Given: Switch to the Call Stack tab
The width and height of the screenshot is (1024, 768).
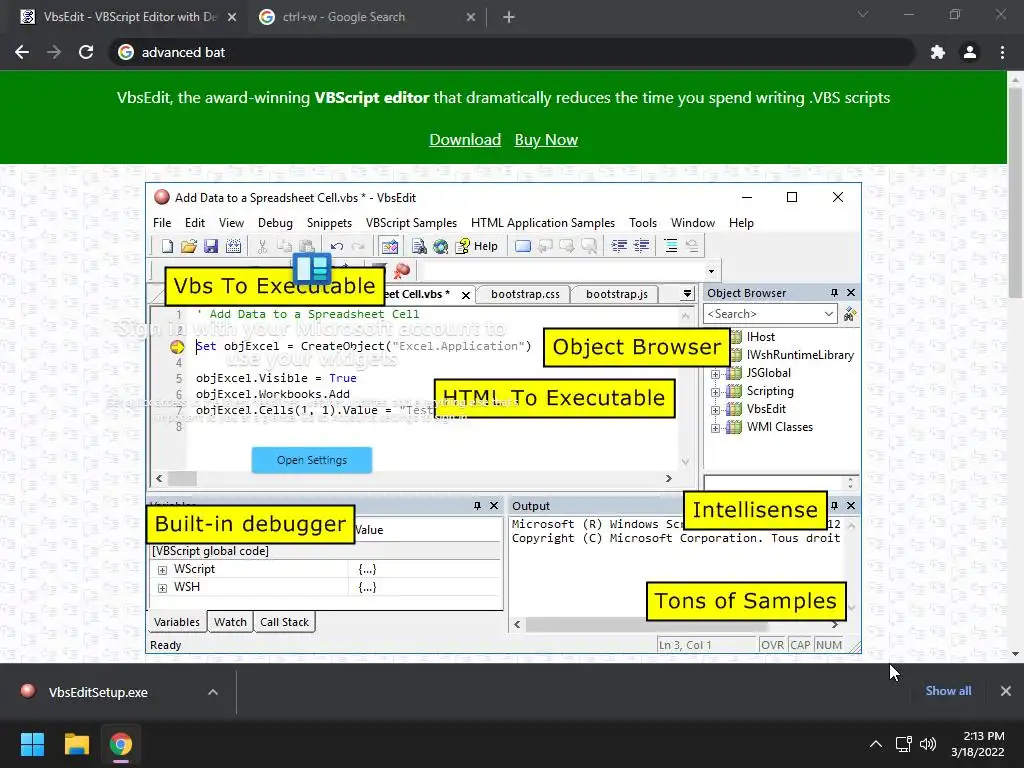Looking at the screenshot, I should coord(284,622).
